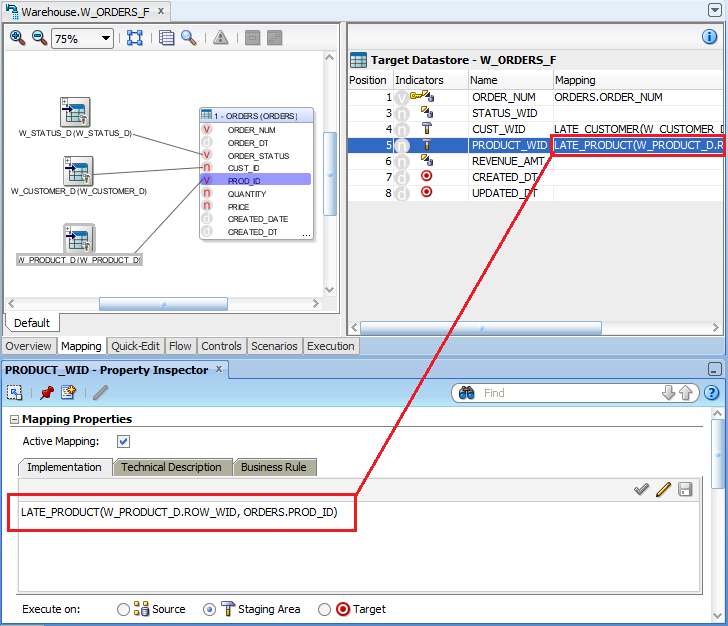Click the find next up arrow
The height and width of the screenshot is (626, 728).
click(x=686, y=393)
